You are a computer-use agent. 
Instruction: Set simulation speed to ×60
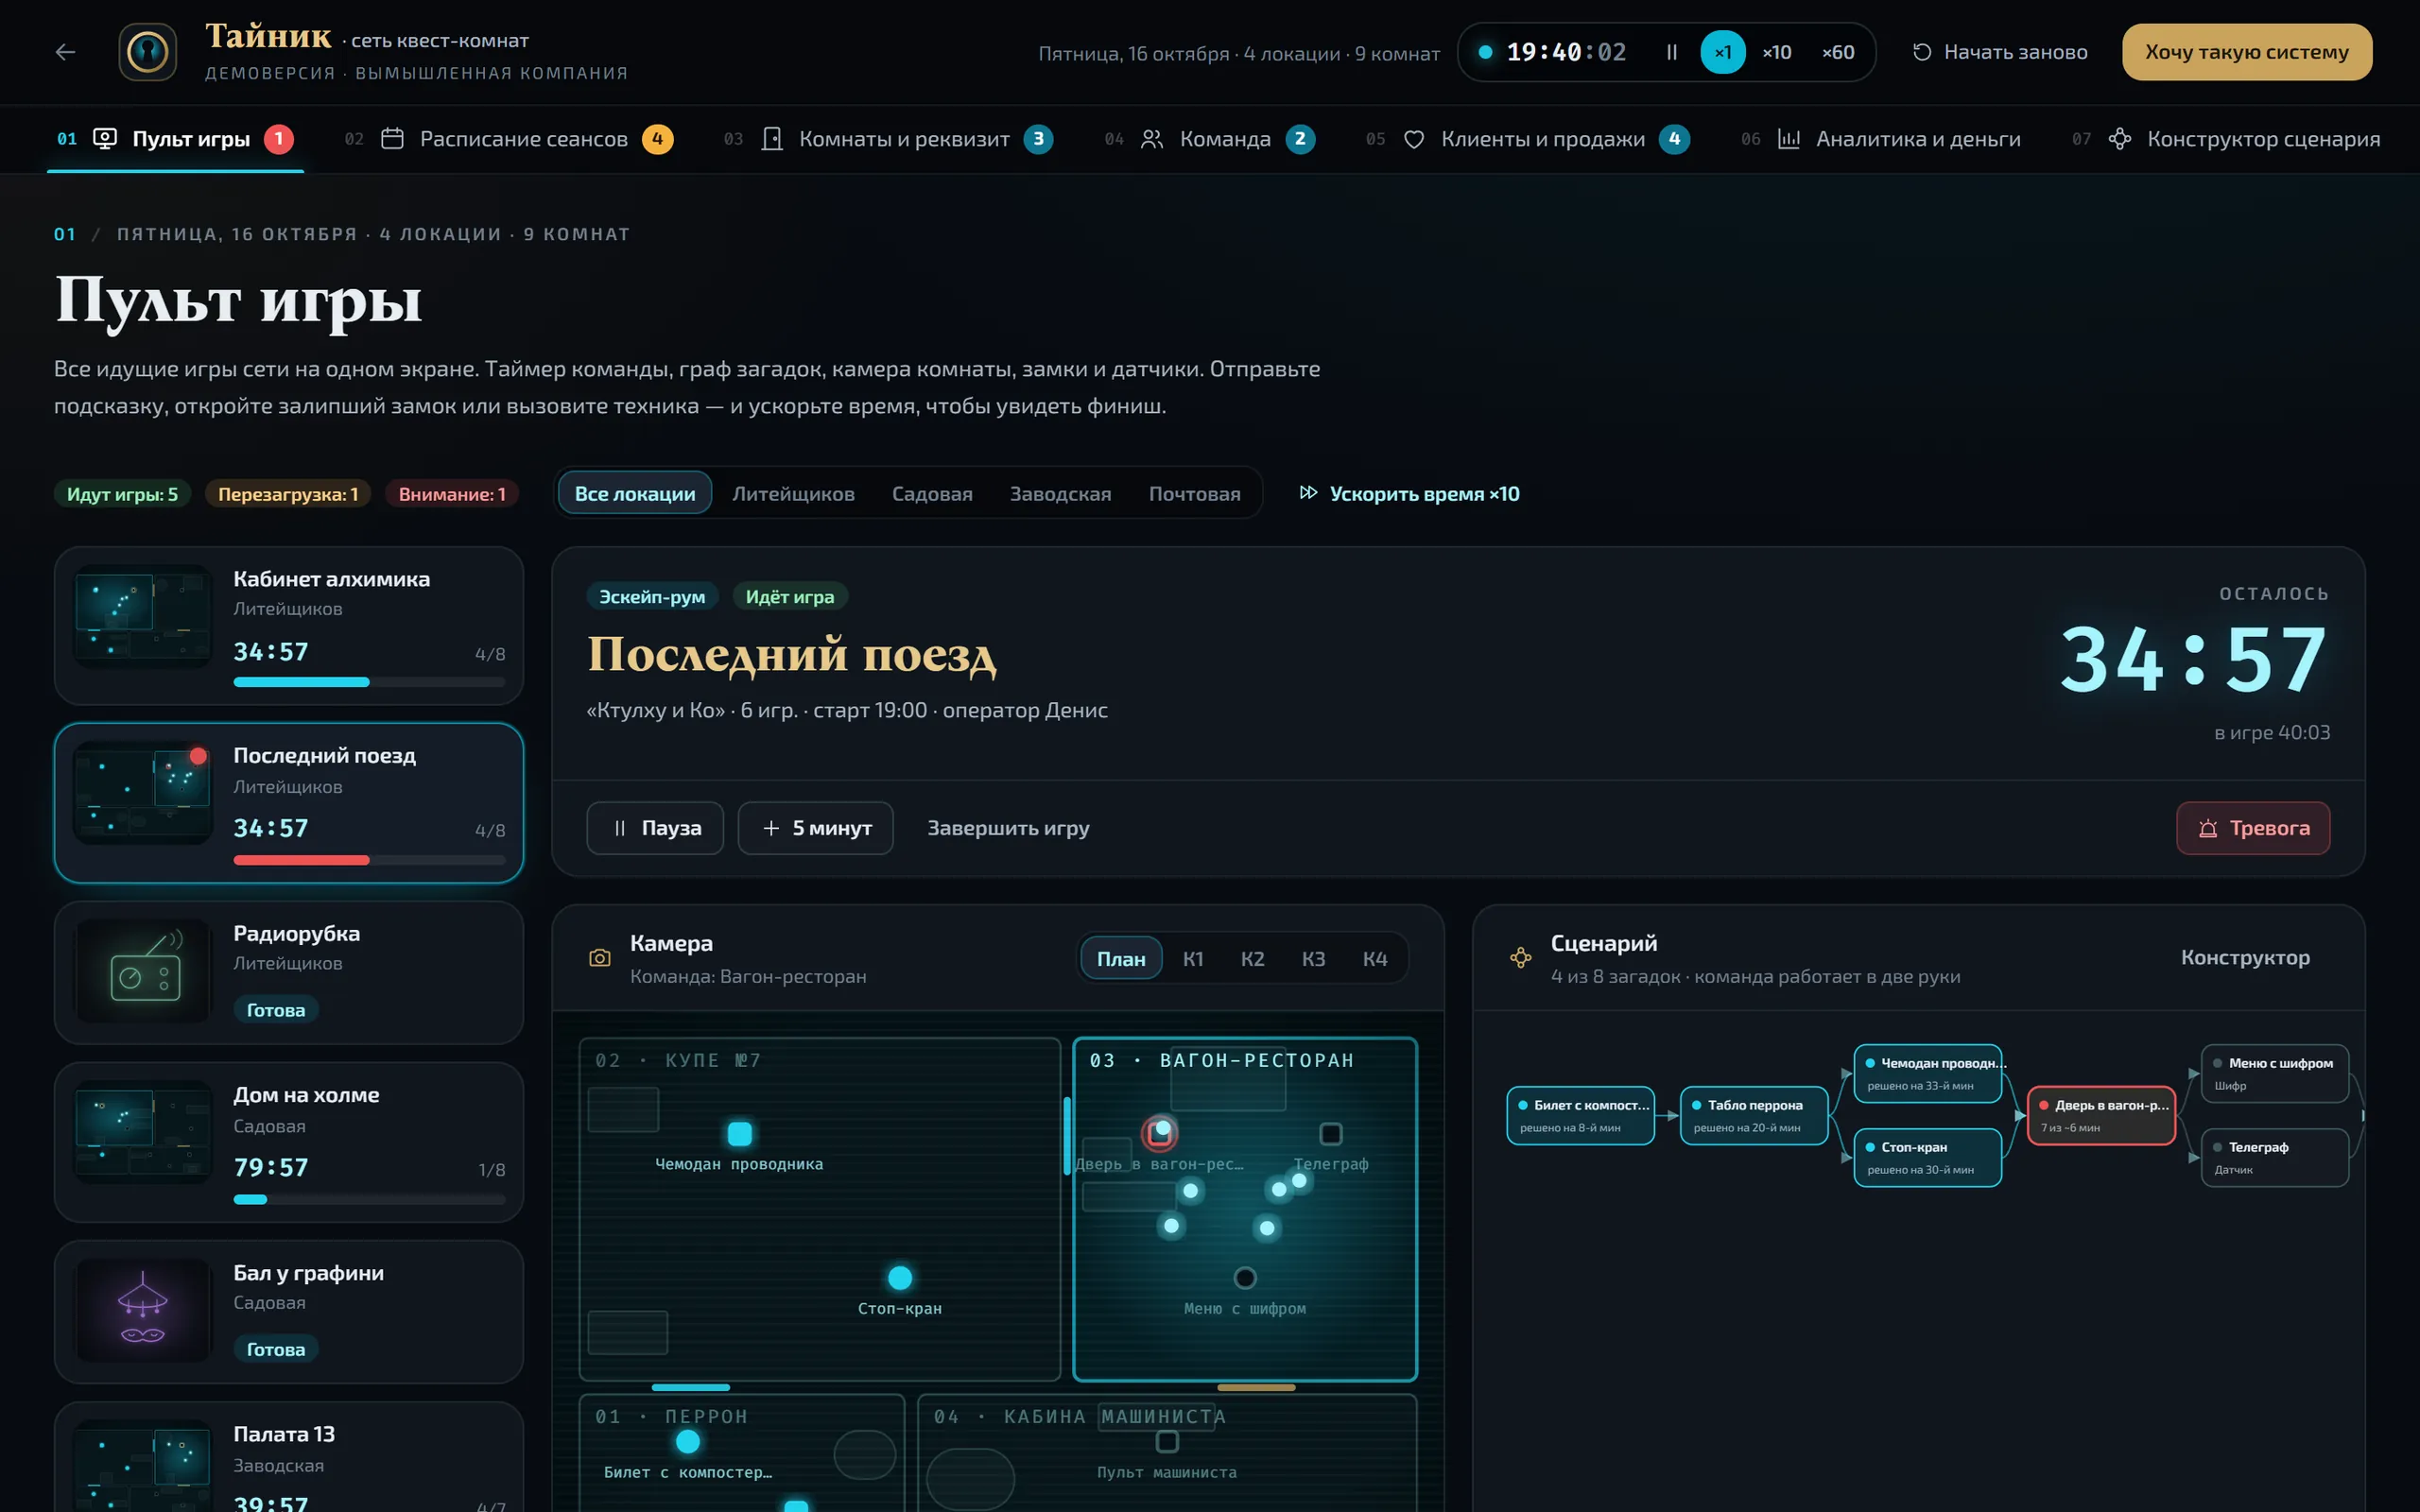tap(1838, 52)
